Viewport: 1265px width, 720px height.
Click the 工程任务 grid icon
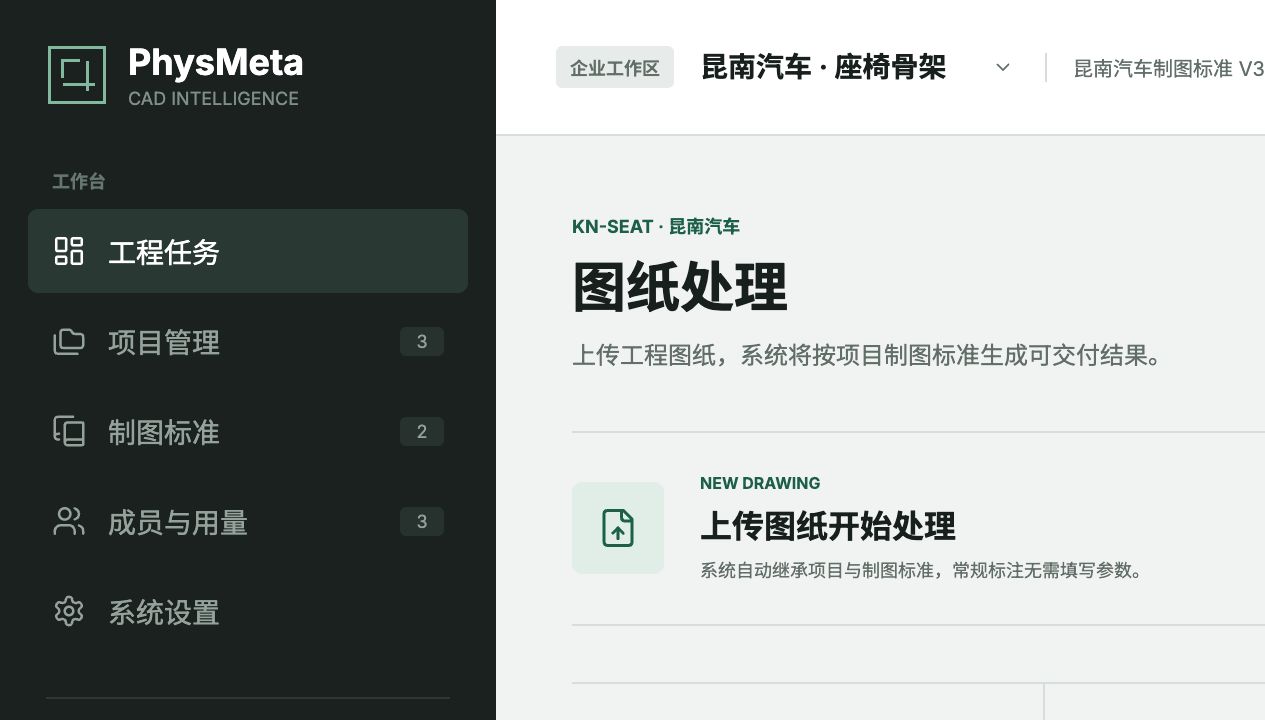click(69, 251)
